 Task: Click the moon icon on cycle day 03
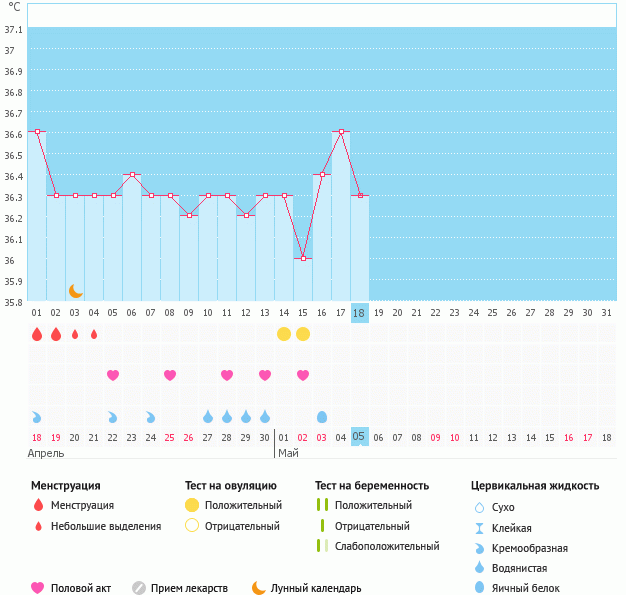point(75,291)
